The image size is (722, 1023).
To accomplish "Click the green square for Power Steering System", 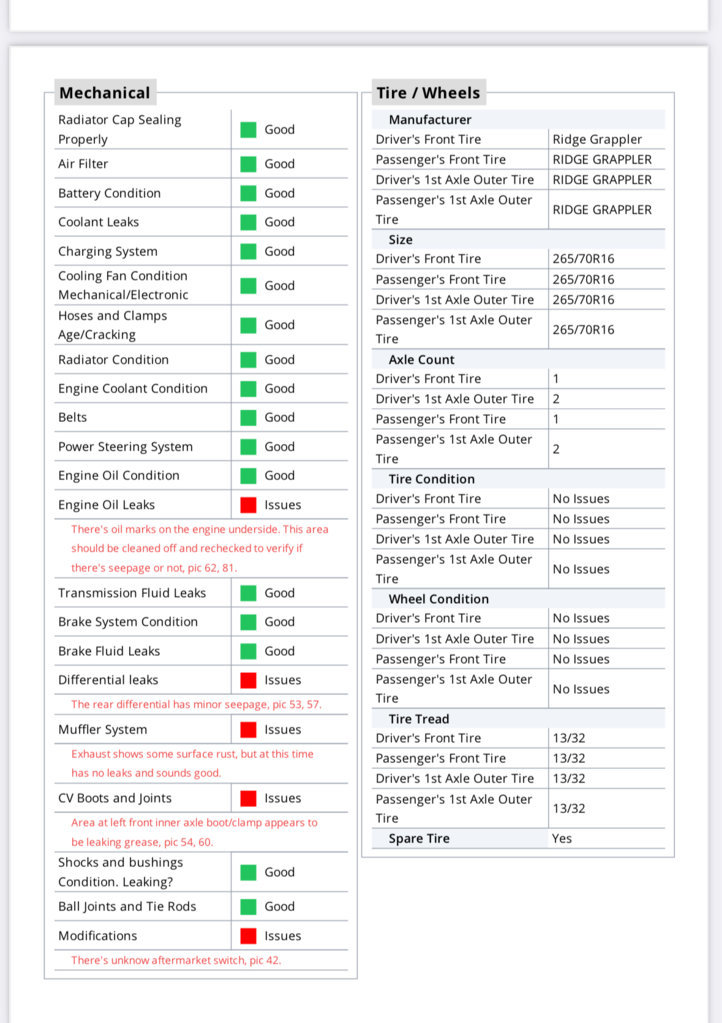I will point(248,446).
